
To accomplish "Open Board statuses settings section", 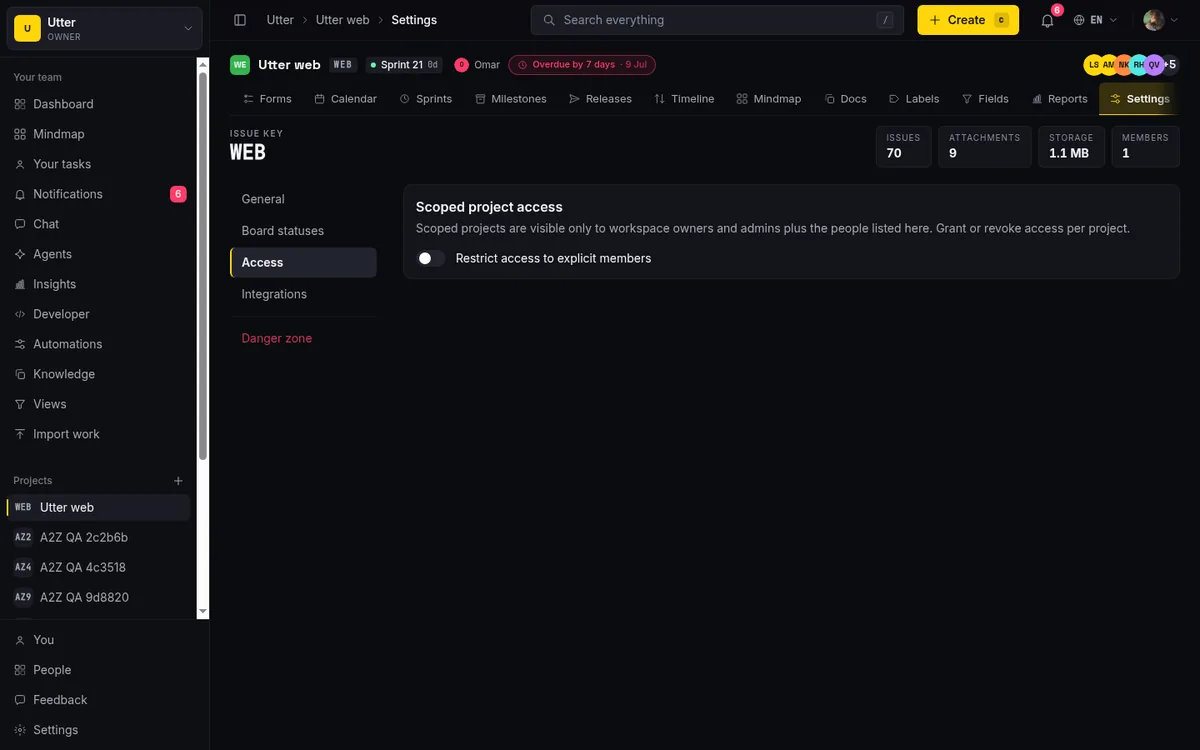I will coord(303,231).
